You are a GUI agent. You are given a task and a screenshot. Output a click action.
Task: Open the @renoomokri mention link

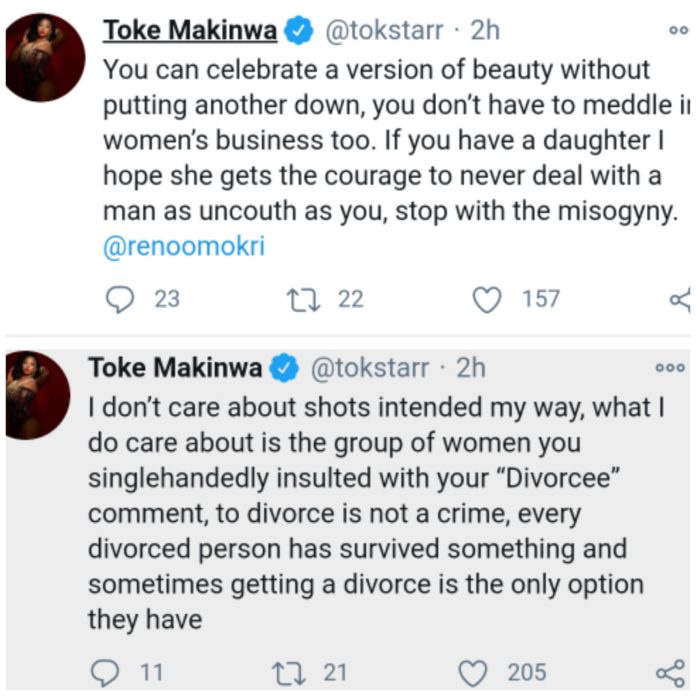[x=184, y=246]
